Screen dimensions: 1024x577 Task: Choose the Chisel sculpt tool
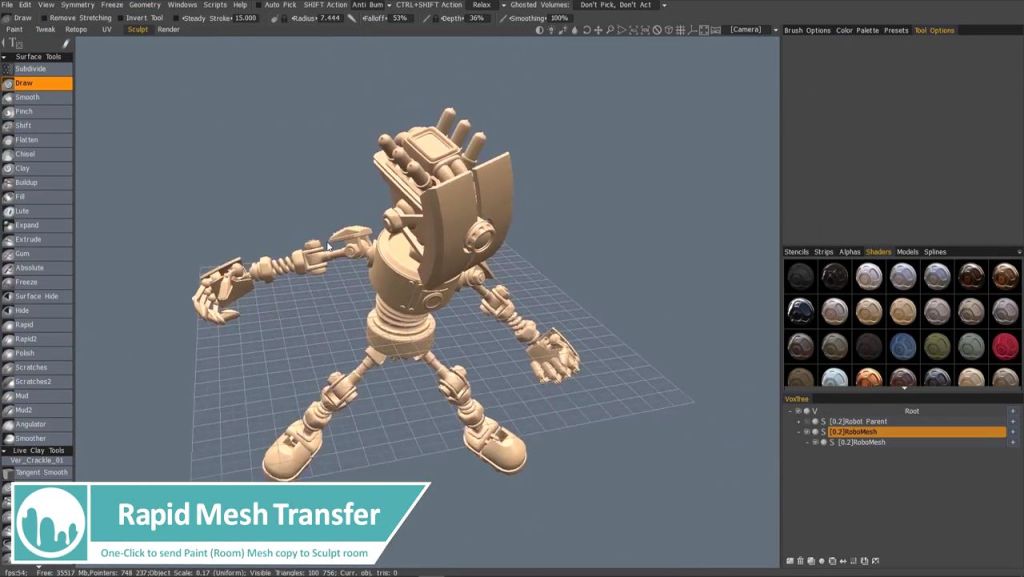[37, 154]
